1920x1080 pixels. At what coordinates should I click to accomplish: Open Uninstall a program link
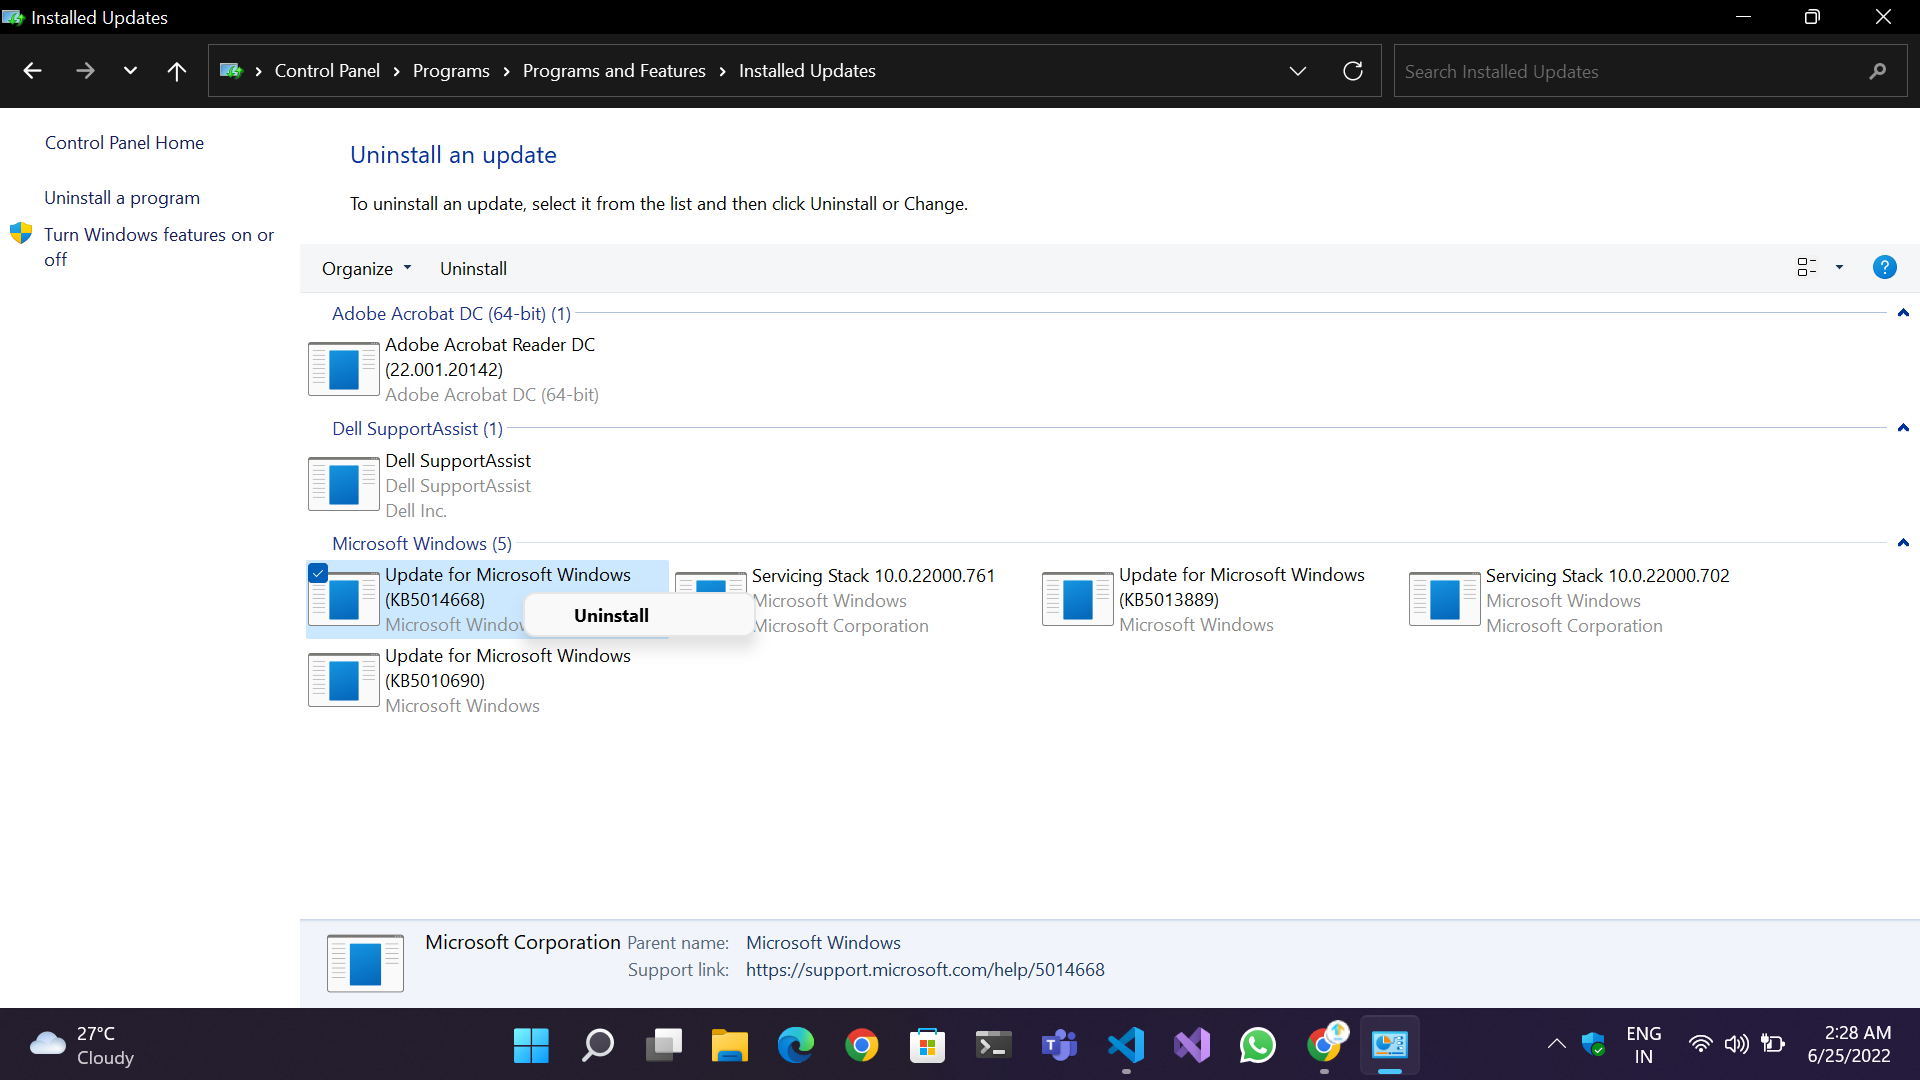[x=122, y=198]
